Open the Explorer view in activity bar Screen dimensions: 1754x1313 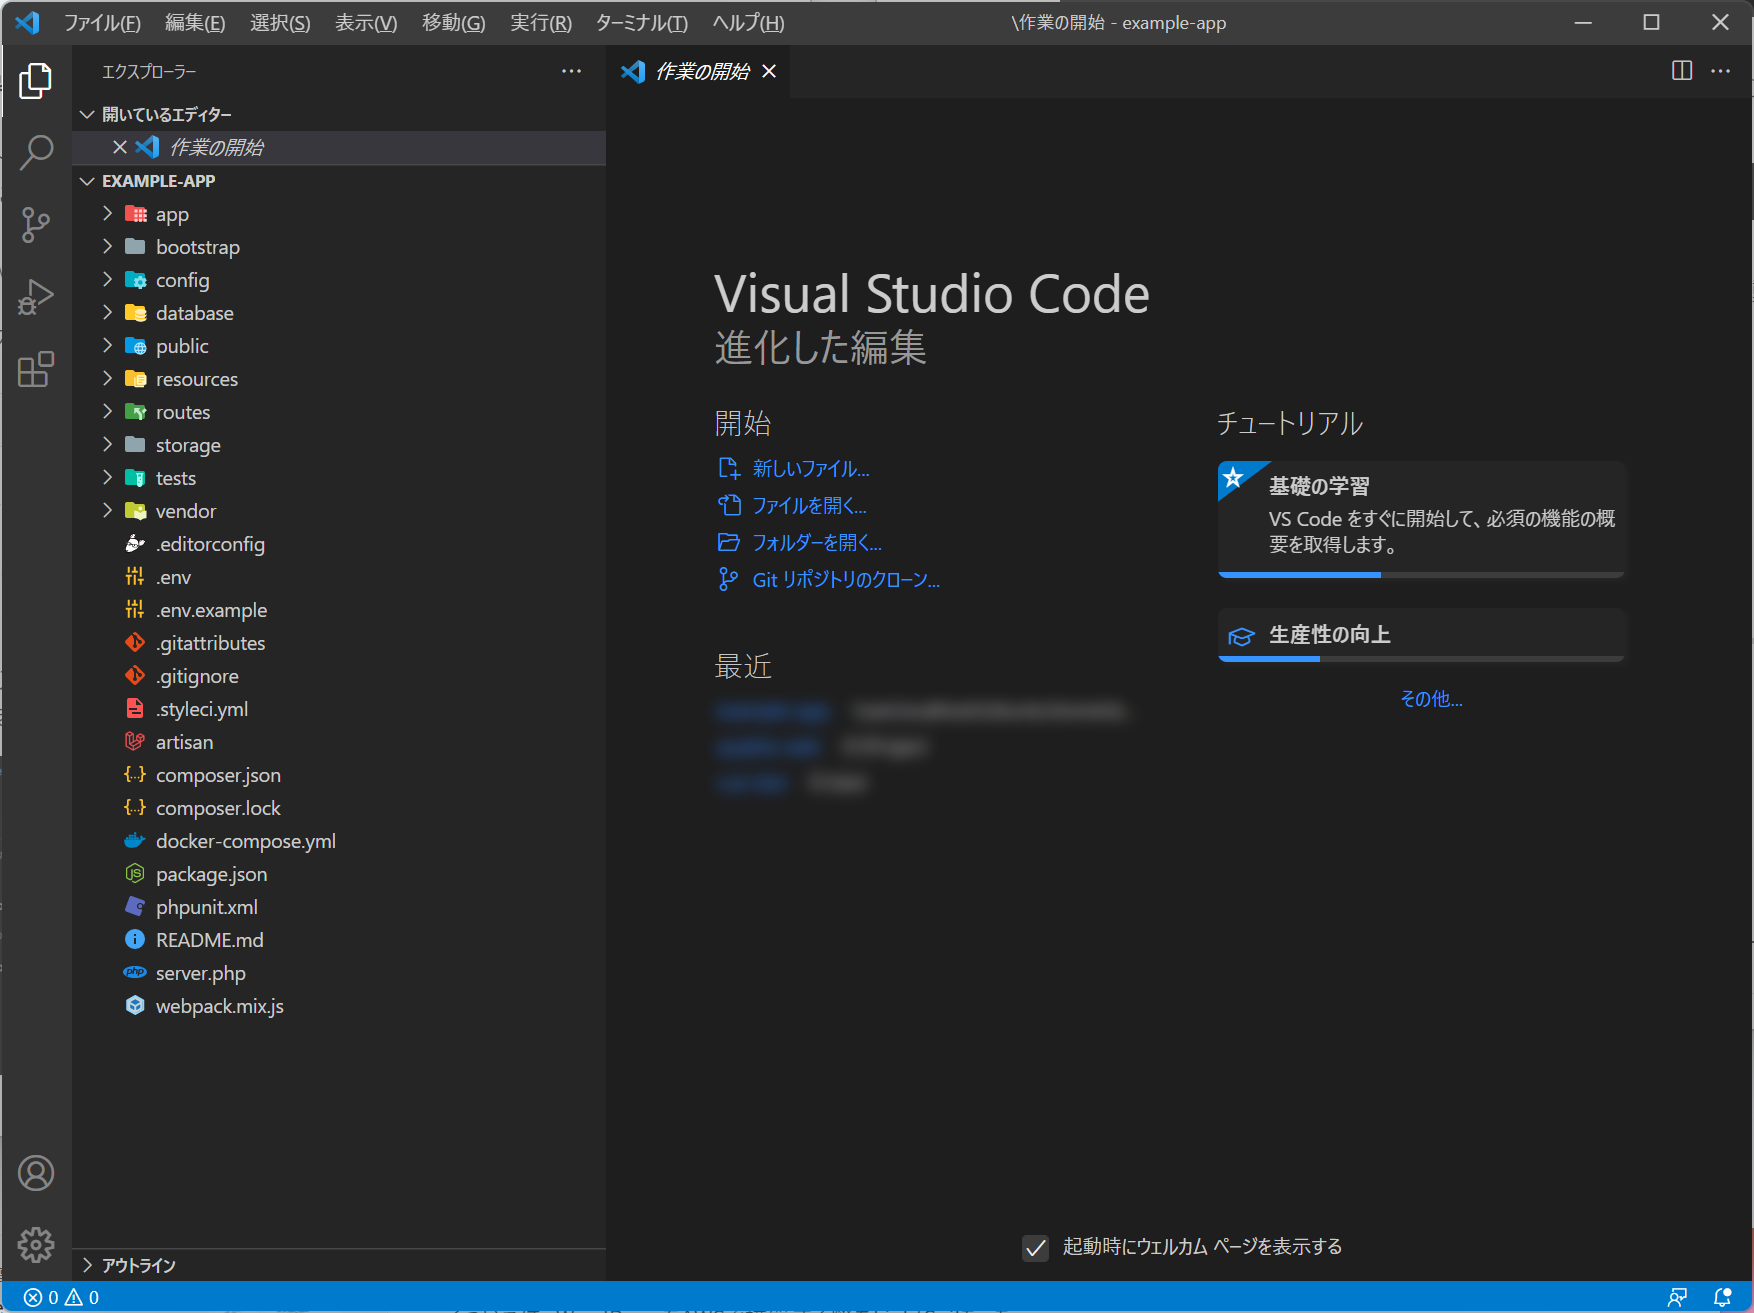pyautogui.click(x=36, y=81)
